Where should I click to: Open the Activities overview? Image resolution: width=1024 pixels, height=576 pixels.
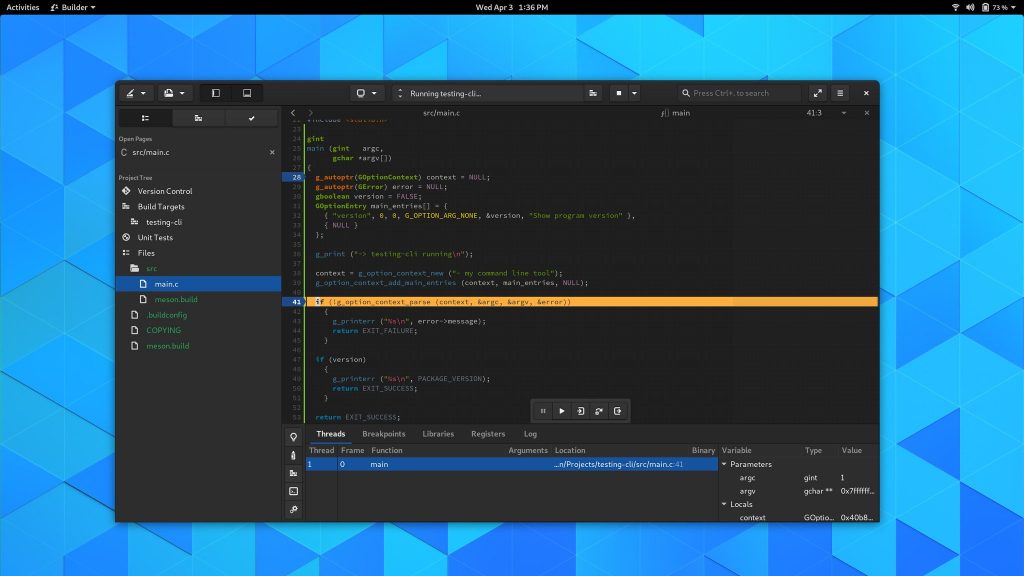[23, 7]
